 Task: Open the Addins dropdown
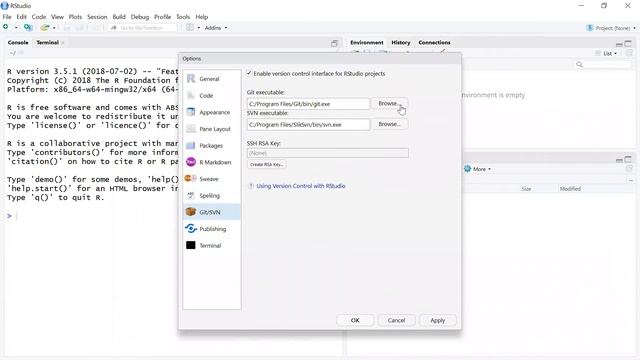tap(216, 28)
